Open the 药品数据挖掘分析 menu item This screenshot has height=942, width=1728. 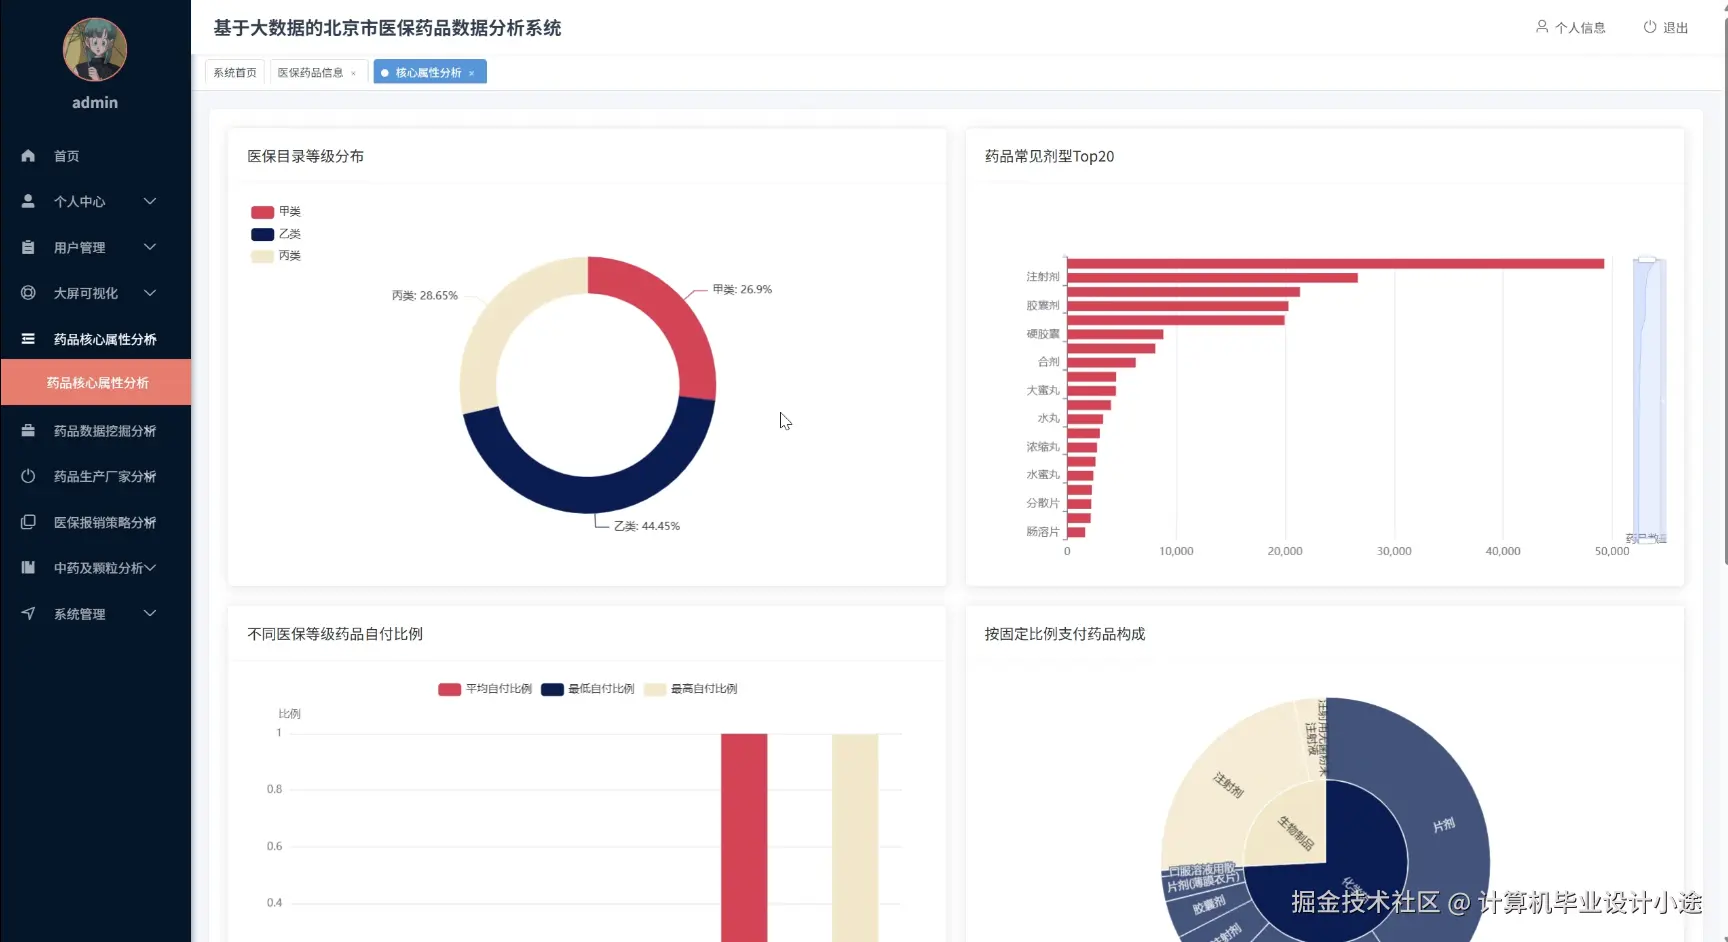coord(95,431)
